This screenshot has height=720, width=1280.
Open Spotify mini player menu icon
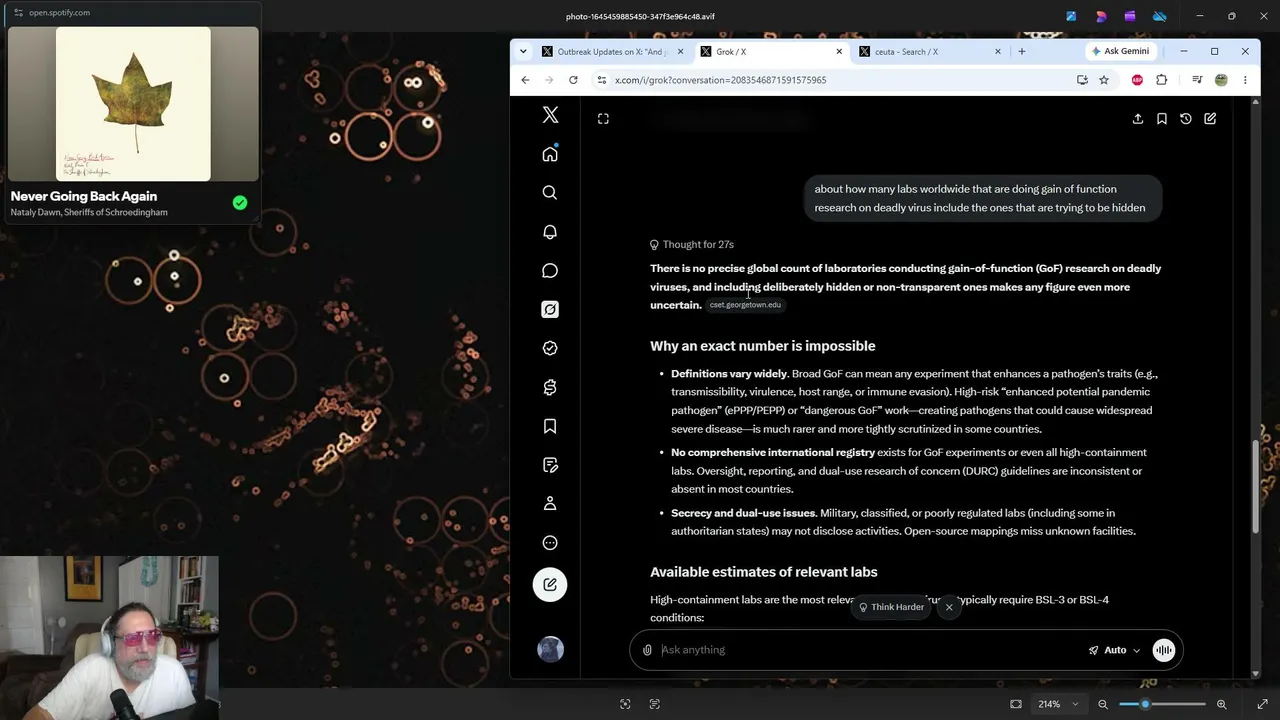click(x=18, y=13)
